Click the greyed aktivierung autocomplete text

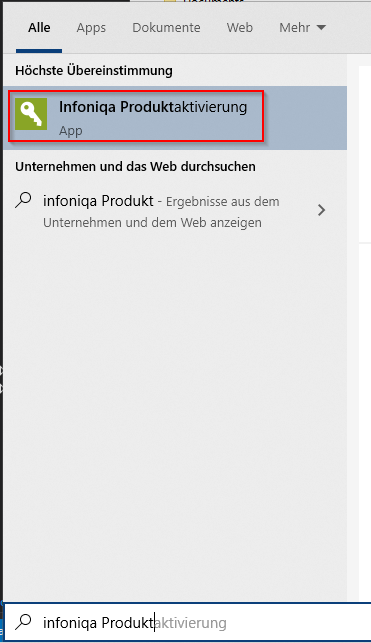[x=191, y=623]
